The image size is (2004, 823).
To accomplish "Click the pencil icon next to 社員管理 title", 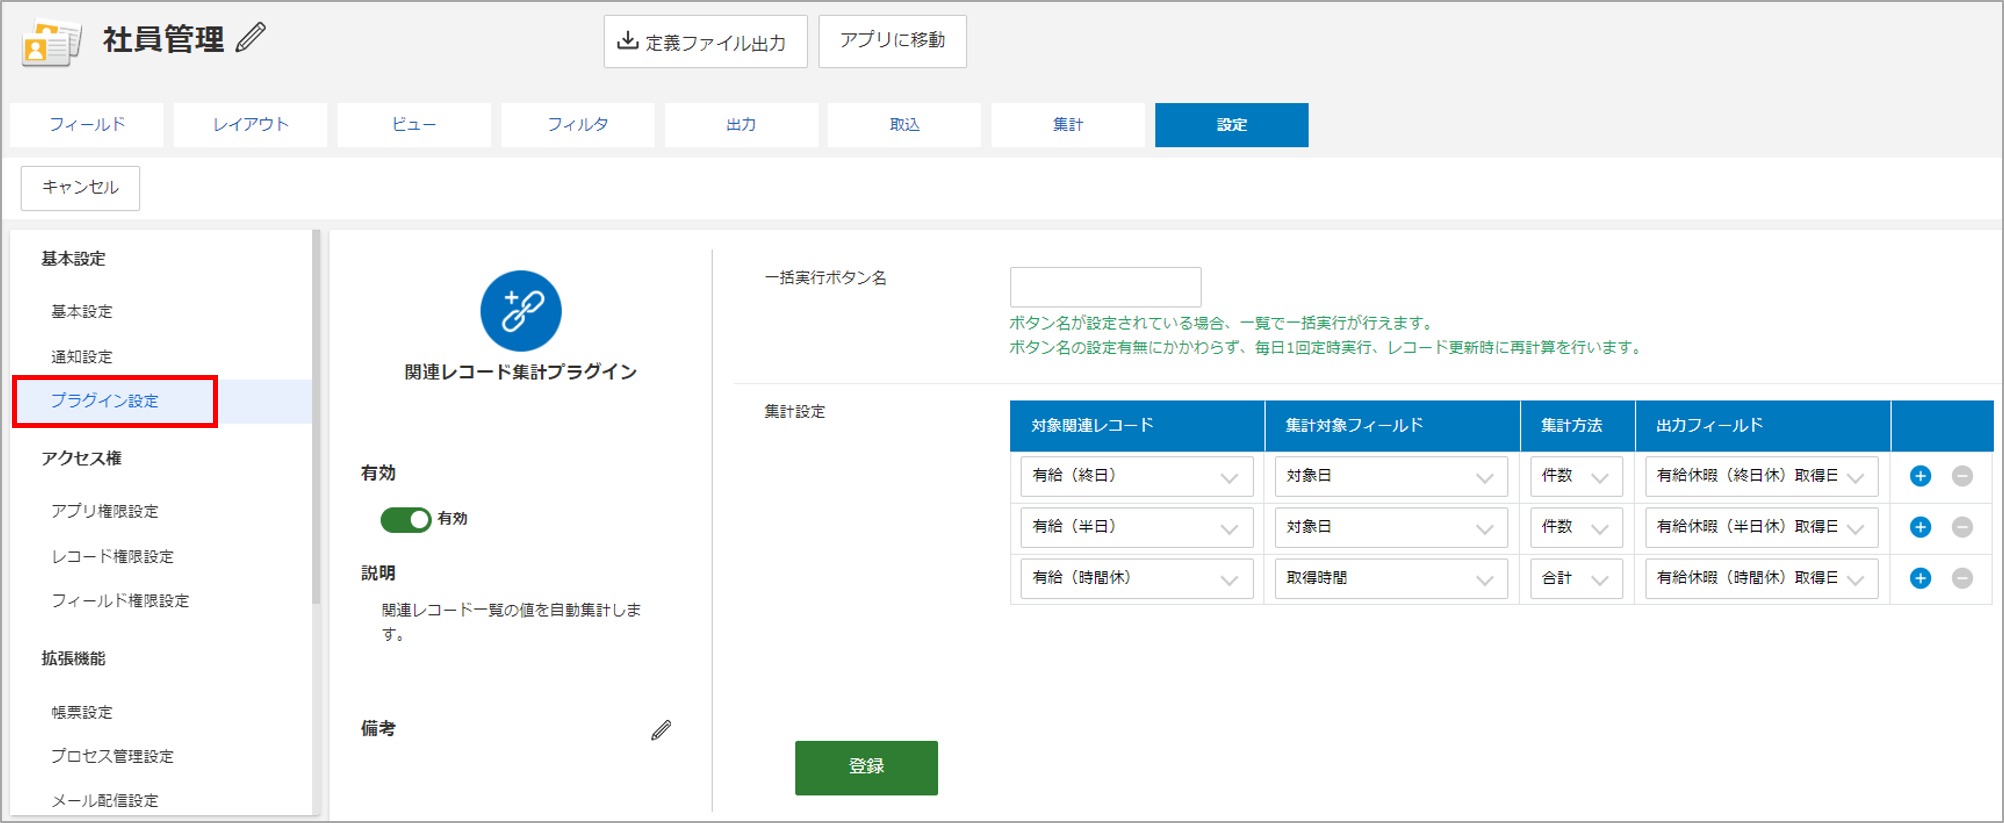I will click(x=251, y=38).
